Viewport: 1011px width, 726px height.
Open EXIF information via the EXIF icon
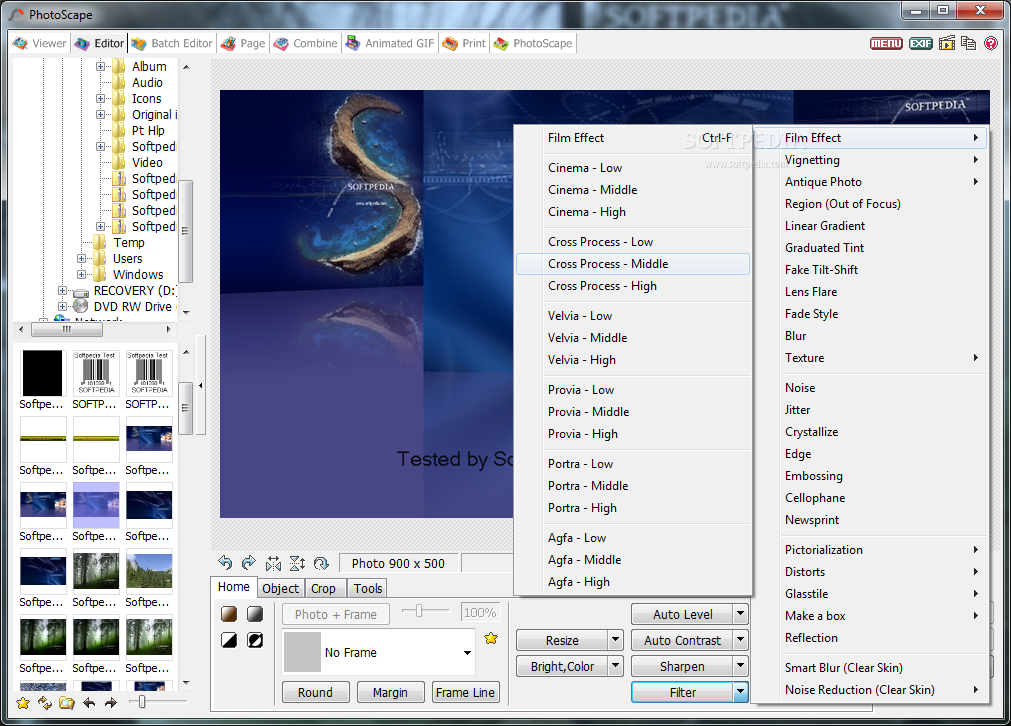pyautogui.click(x=921, y=43)
